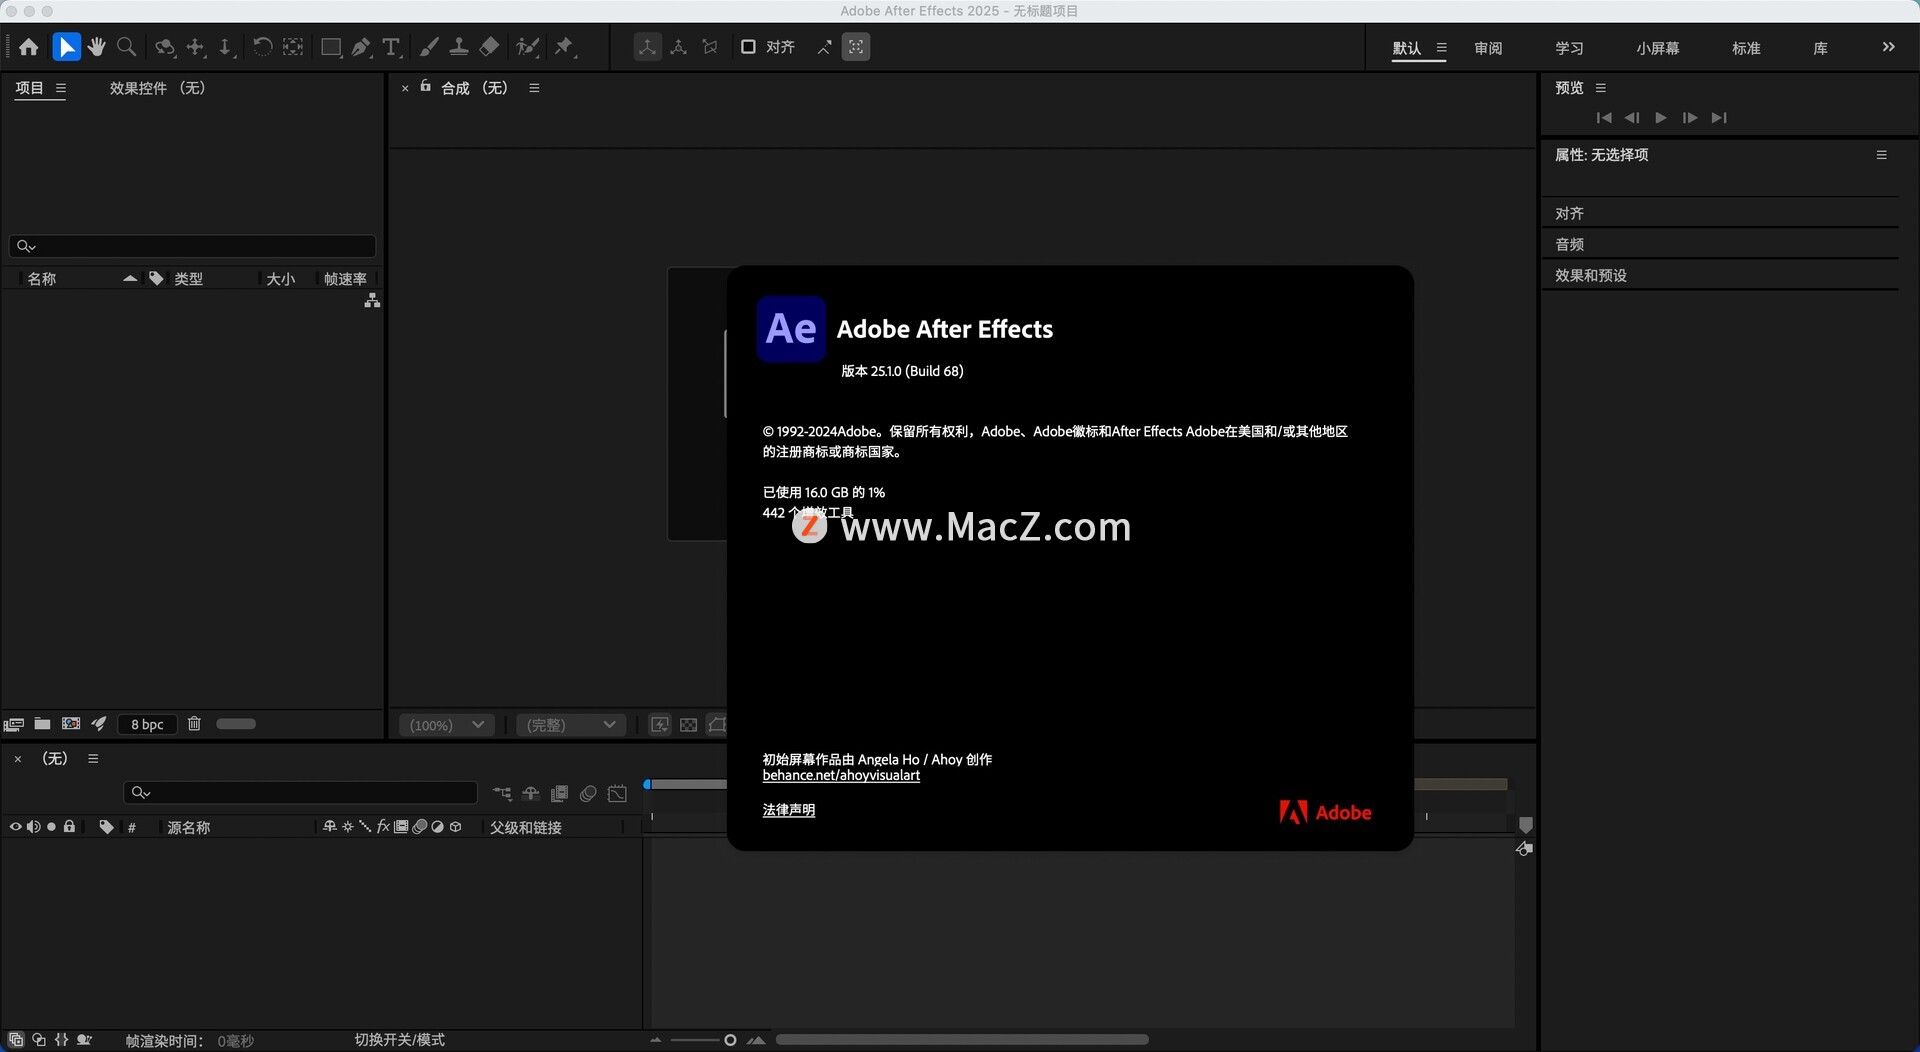
Task: Select the Hand tool in toolbar
Action: [97, 47]
